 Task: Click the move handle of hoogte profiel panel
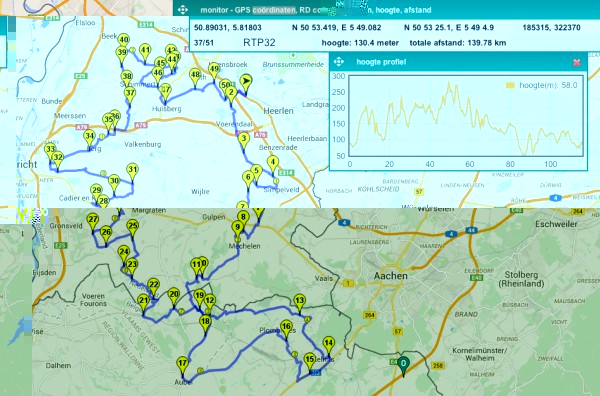coord(339,62)
